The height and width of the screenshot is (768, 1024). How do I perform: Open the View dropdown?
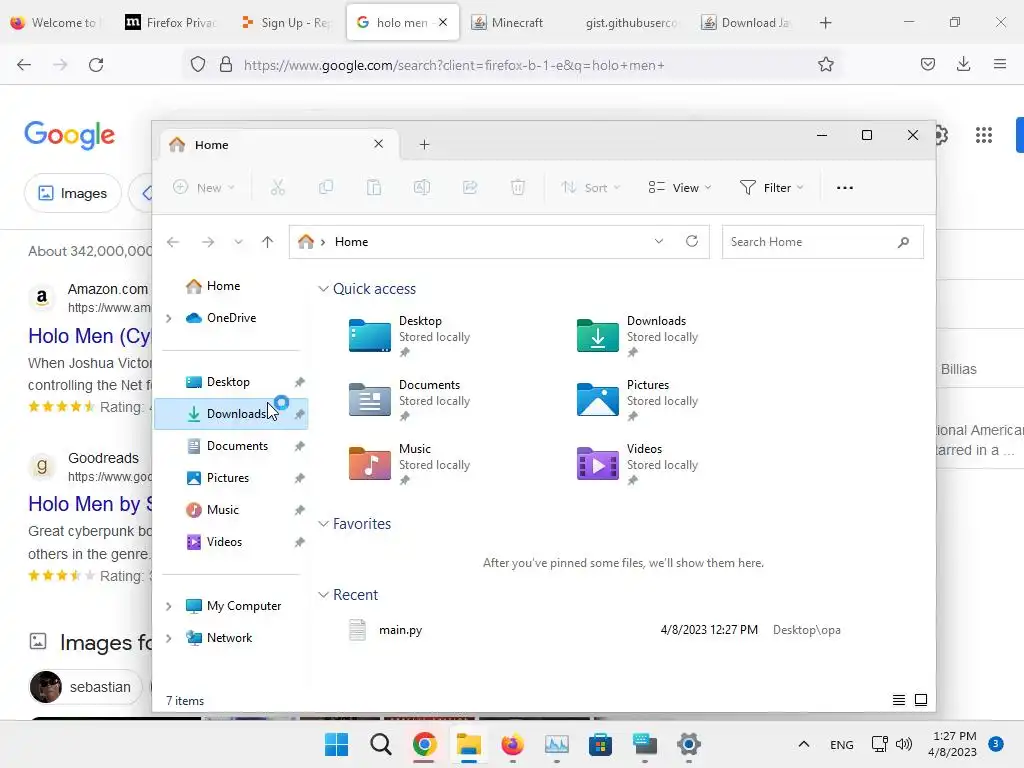click(680, 187)
